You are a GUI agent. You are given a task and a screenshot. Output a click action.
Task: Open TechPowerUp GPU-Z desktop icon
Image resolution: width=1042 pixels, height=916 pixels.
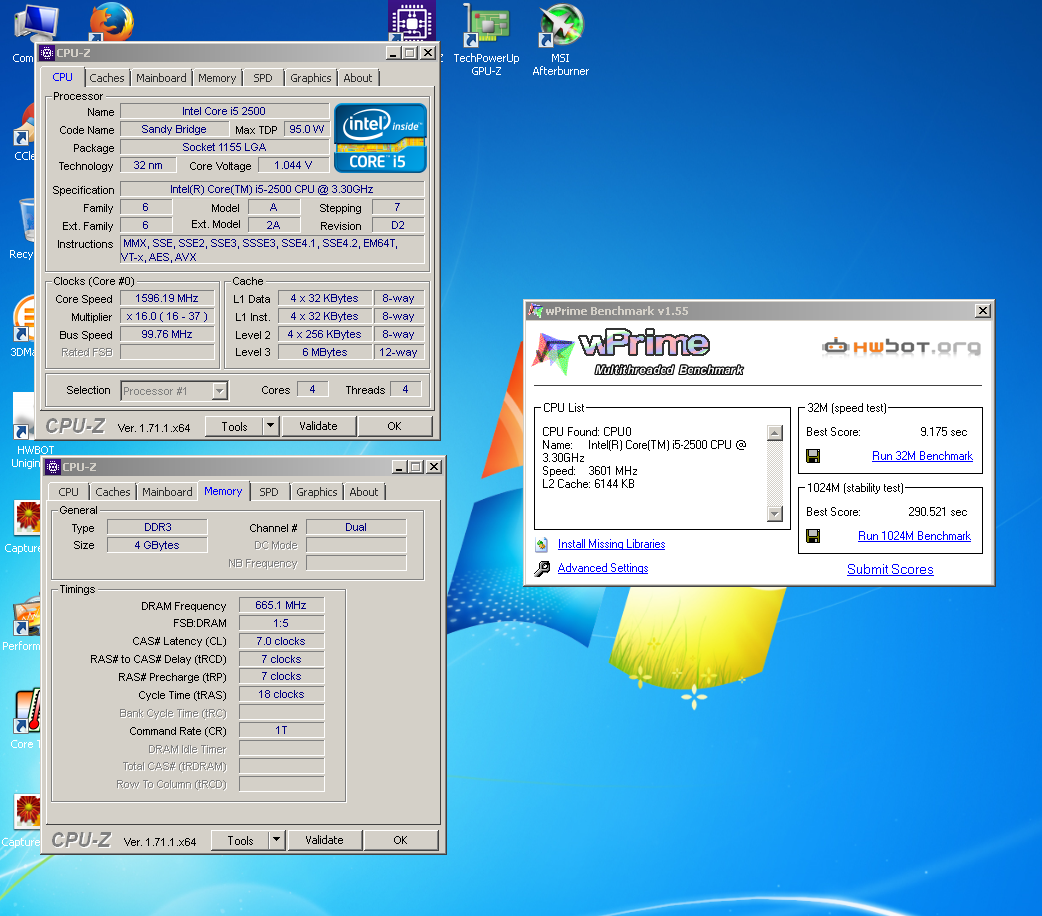pyautogui.click(x=486, y=40)
